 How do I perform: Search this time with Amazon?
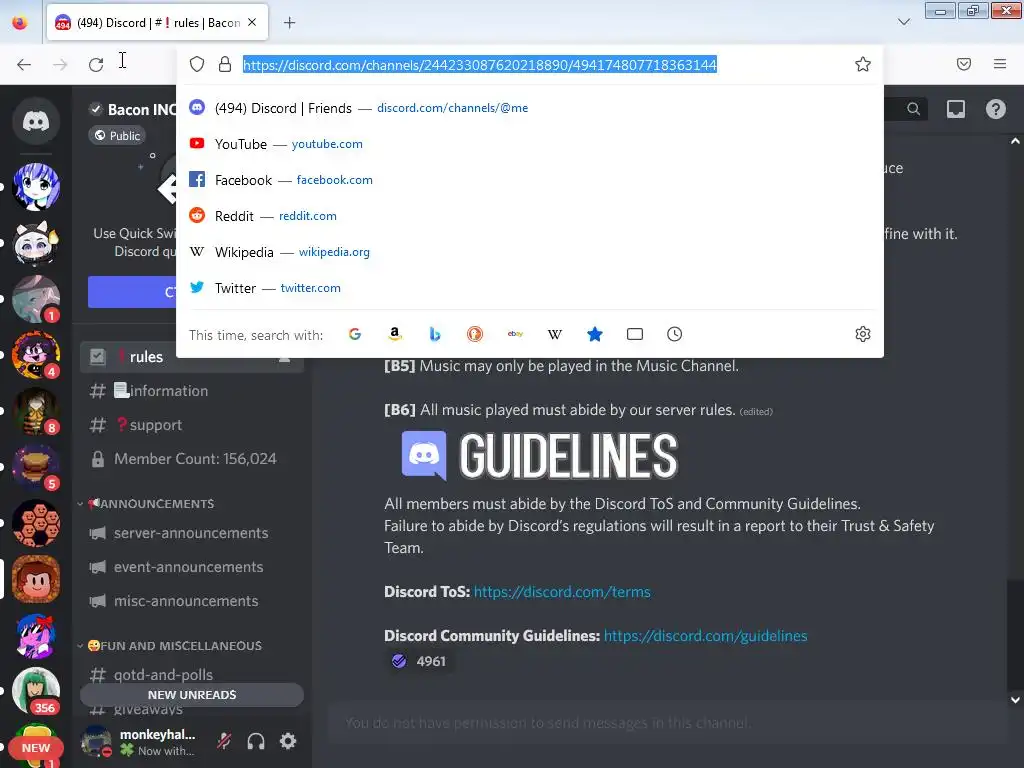click(394, 334)
